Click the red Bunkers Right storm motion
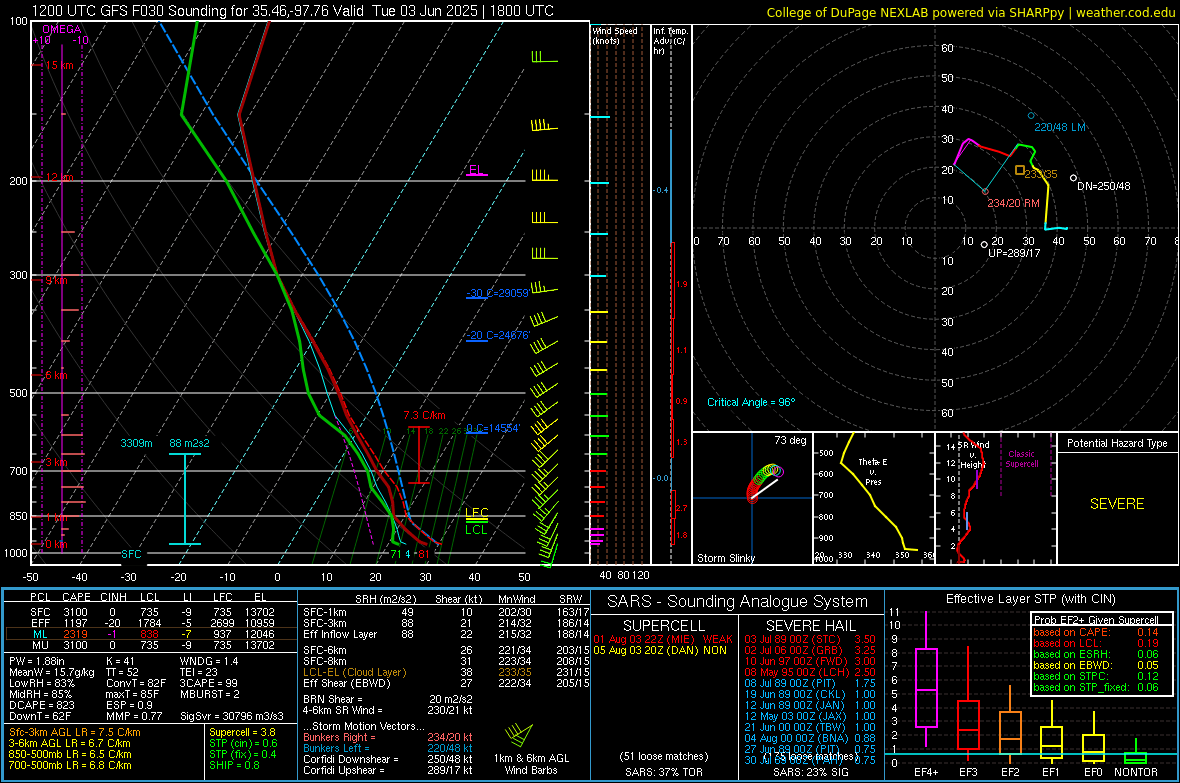1180x783 pixels. point(388,737)
